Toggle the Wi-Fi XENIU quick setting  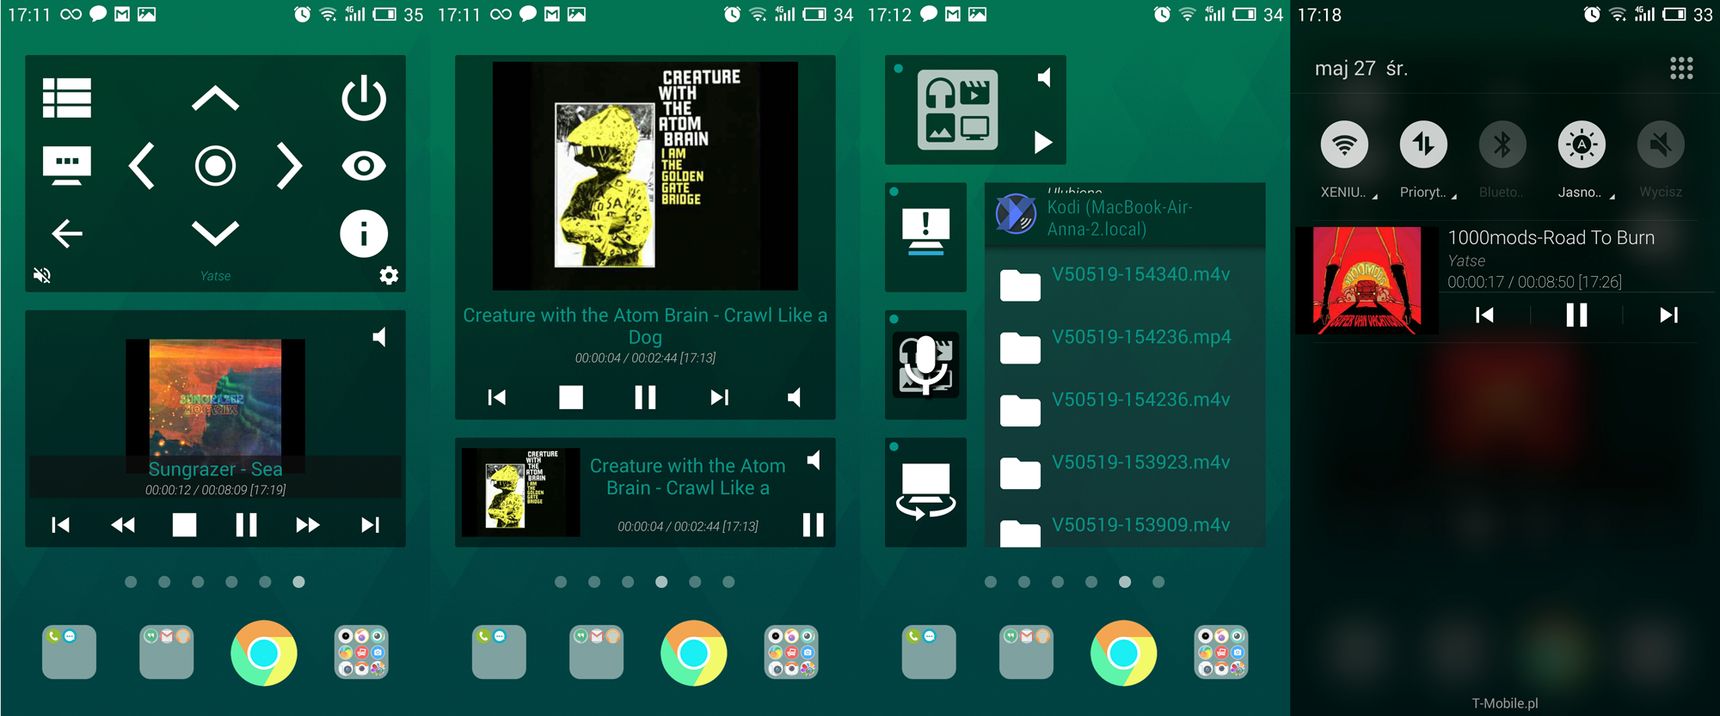(x=1344, y=144)
